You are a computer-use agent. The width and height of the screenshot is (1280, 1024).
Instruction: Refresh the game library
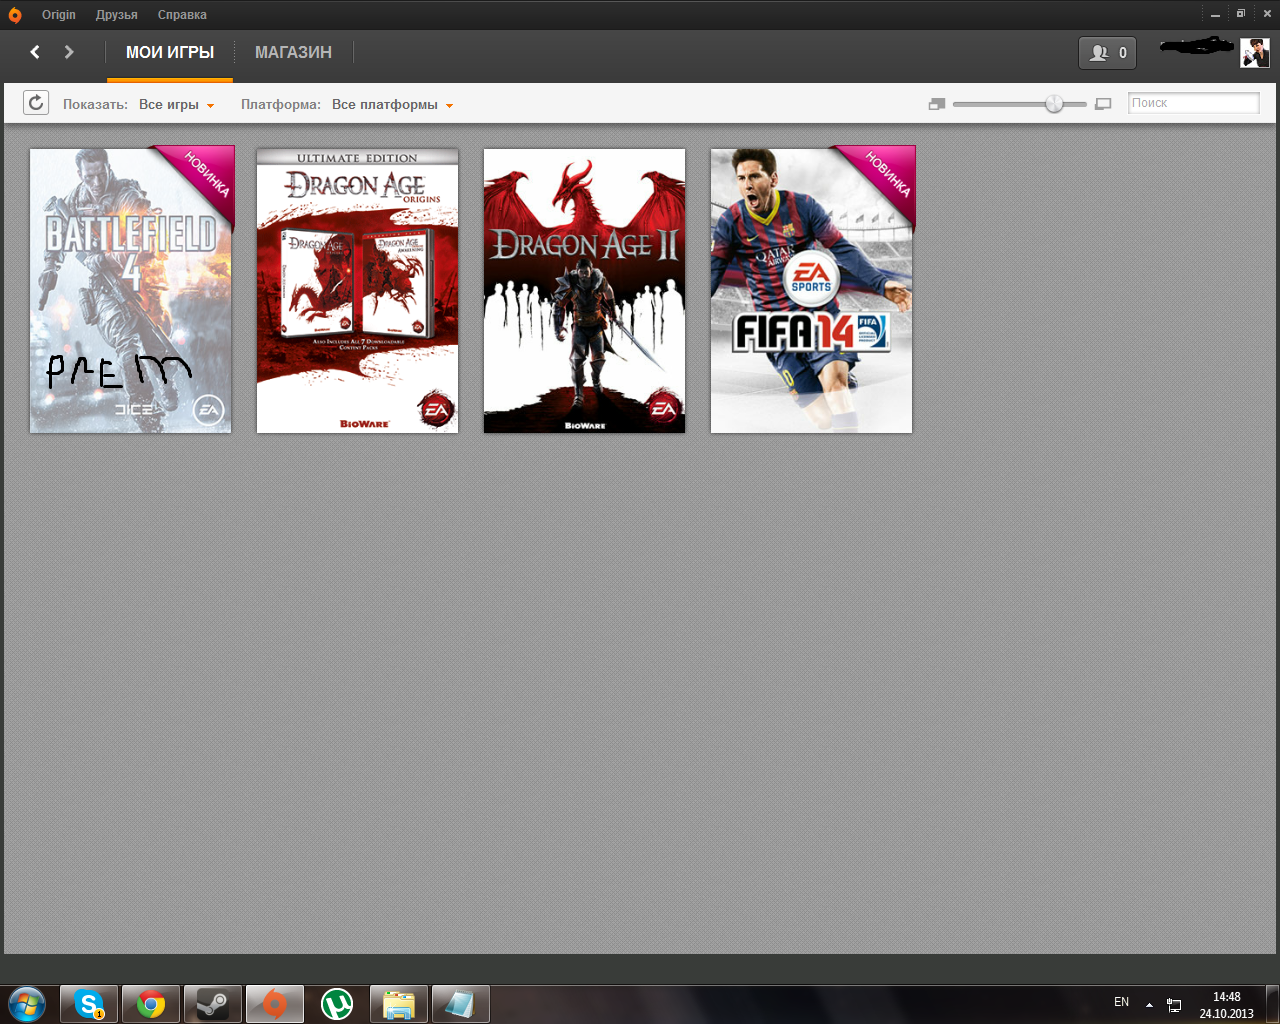pos(36,103)
